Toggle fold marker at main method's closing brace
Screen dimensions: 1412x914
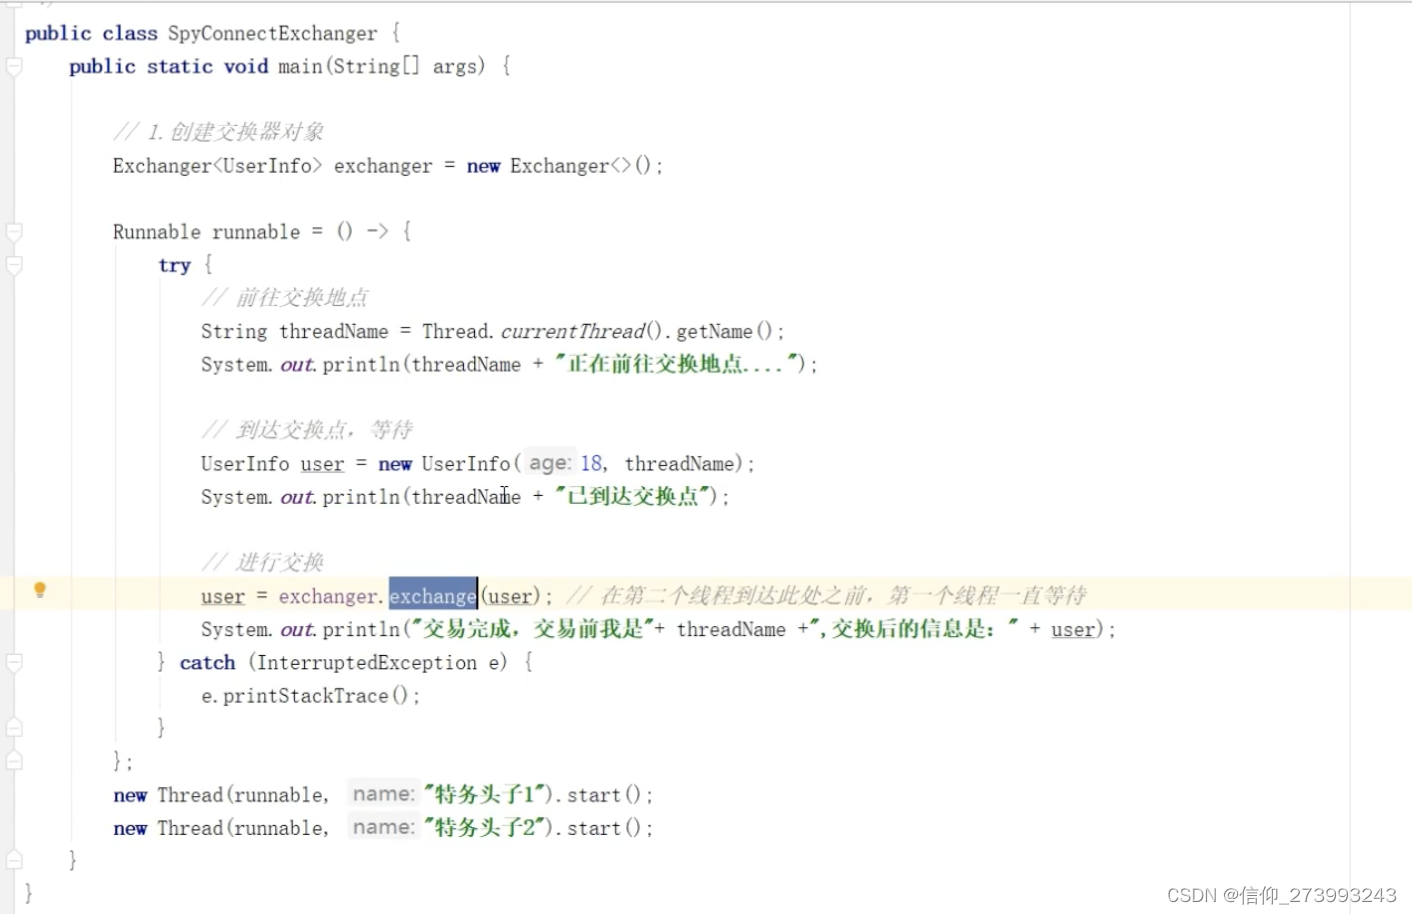tap(14, 859)
